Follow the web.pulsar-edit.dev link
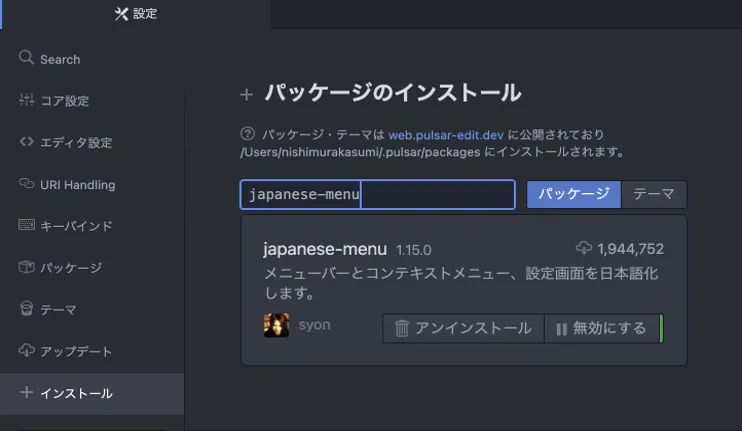The height and width of the screenshot is (431, 742). [x=446, y=135]
